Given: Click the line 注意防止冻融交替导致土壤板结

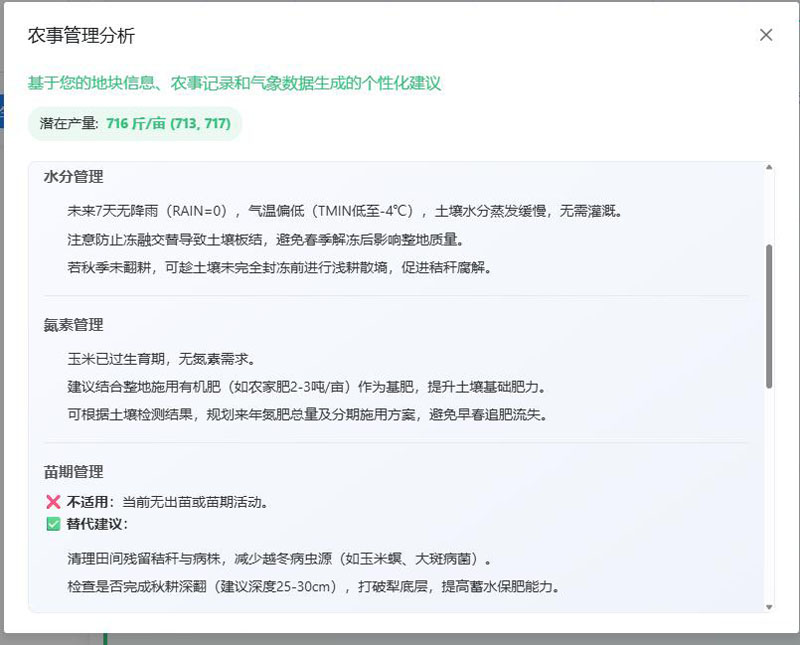Looking at the screenshot, I should click(x=266, y=239).
